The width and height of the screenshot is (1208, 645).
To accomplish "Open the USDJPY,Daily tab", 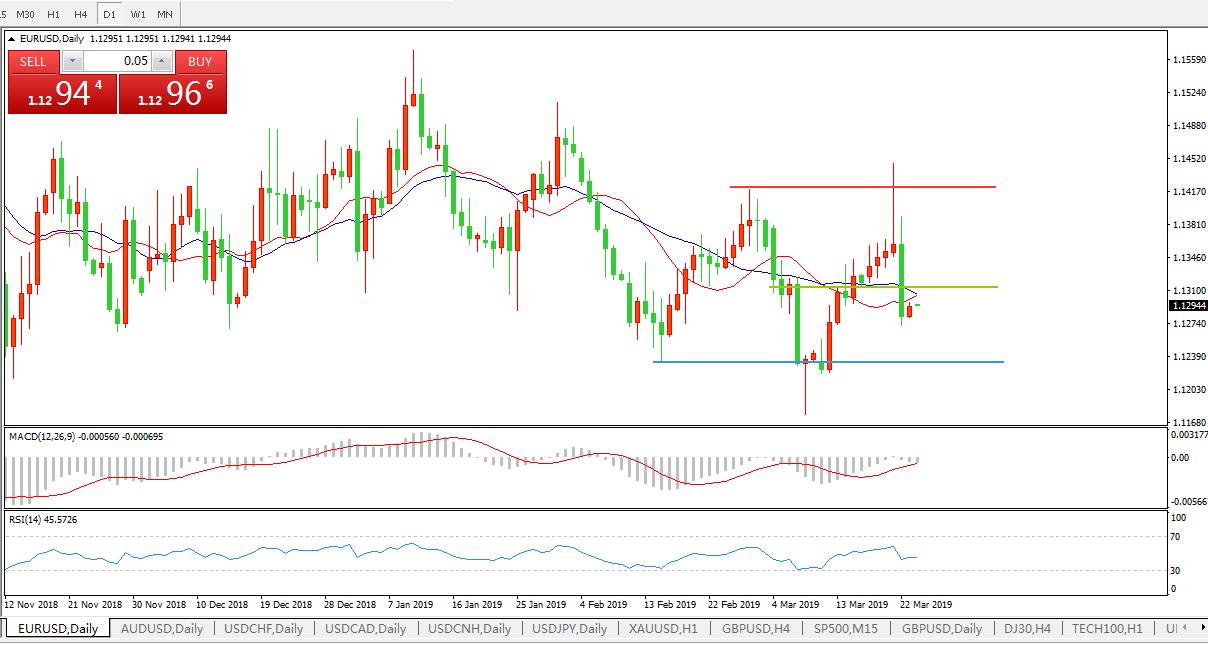I will tap(567, 629).
